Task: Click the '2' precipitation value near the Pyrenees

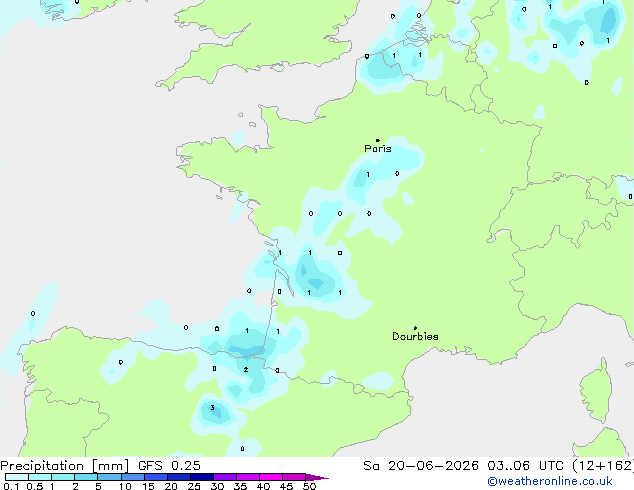Action: tap(246, 370)
